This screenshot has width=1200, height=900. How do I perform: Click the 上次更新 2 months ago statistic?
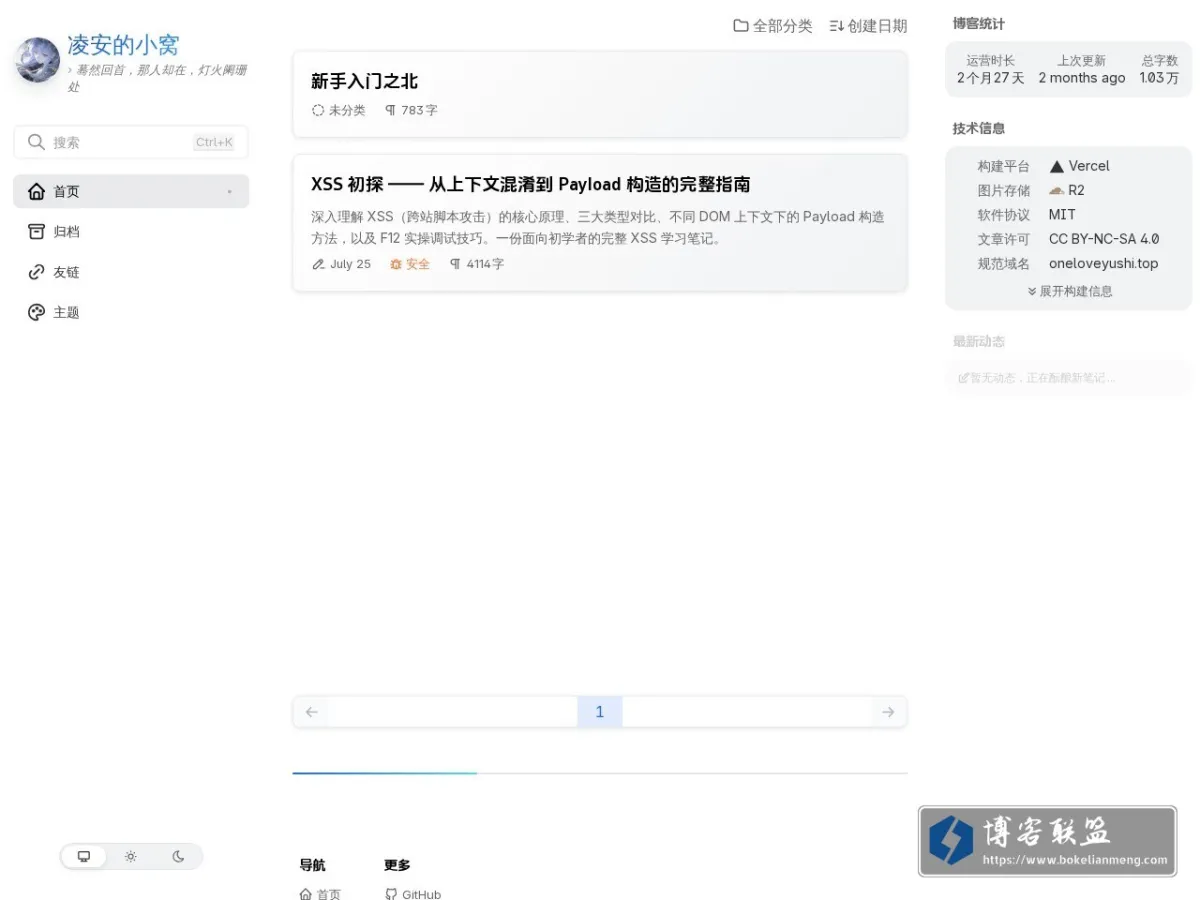coord(1082,69)
